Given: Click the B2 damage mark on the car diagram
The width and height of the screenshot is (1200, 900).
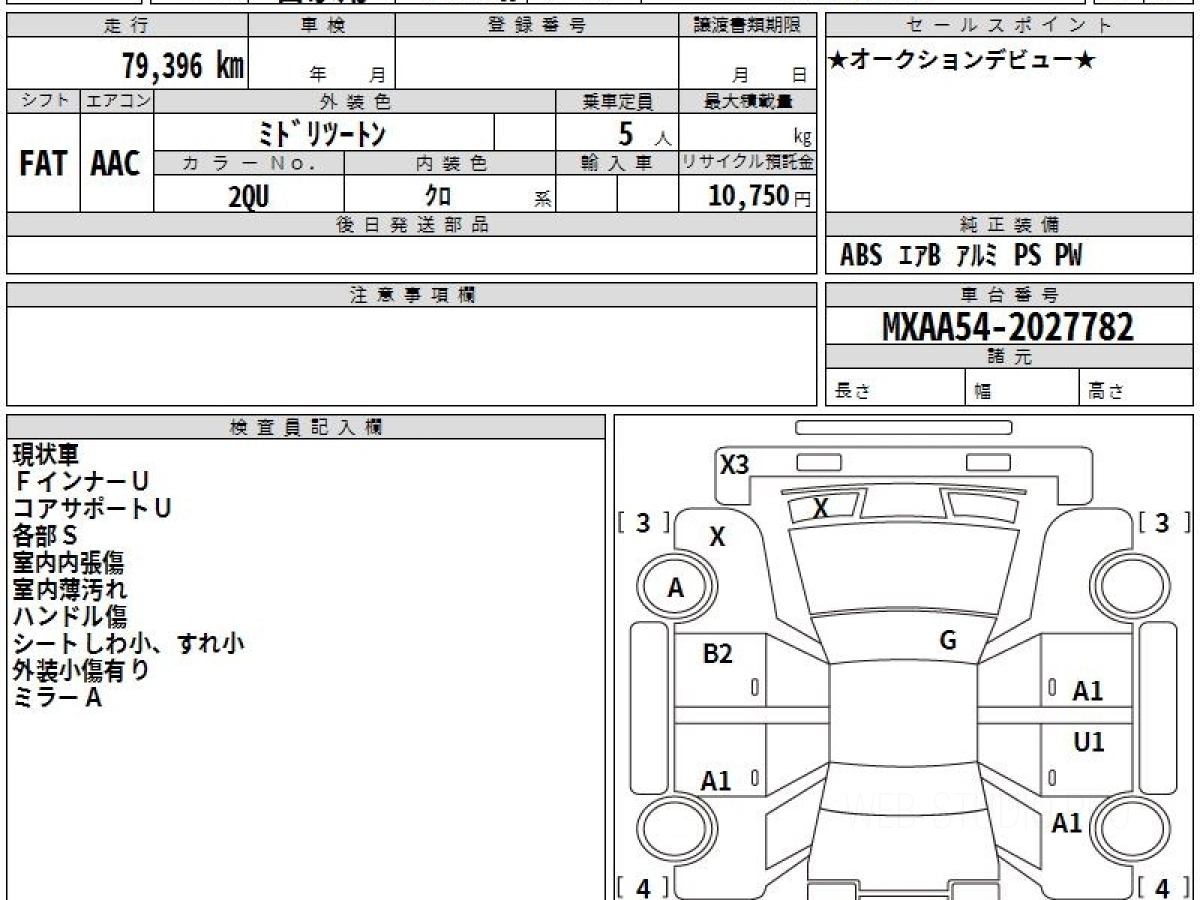Looking at the screenshot, I should pyautogui.click(x=718, y=655).
